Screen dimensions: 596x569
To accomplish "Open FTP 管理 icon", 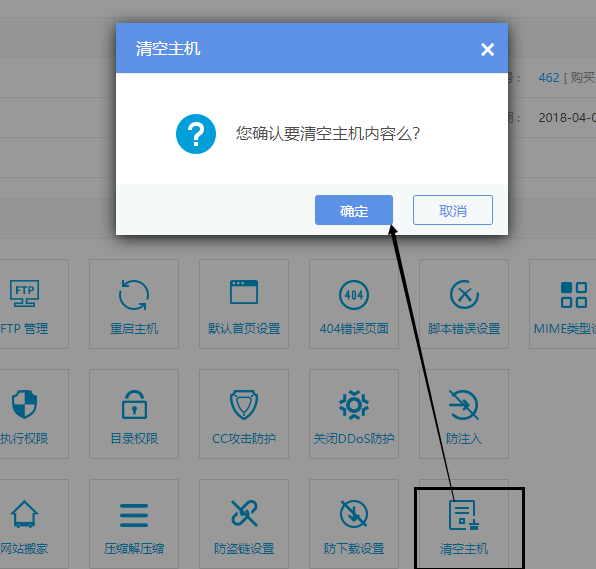I will pyautogui.click(x=25, y=293).
